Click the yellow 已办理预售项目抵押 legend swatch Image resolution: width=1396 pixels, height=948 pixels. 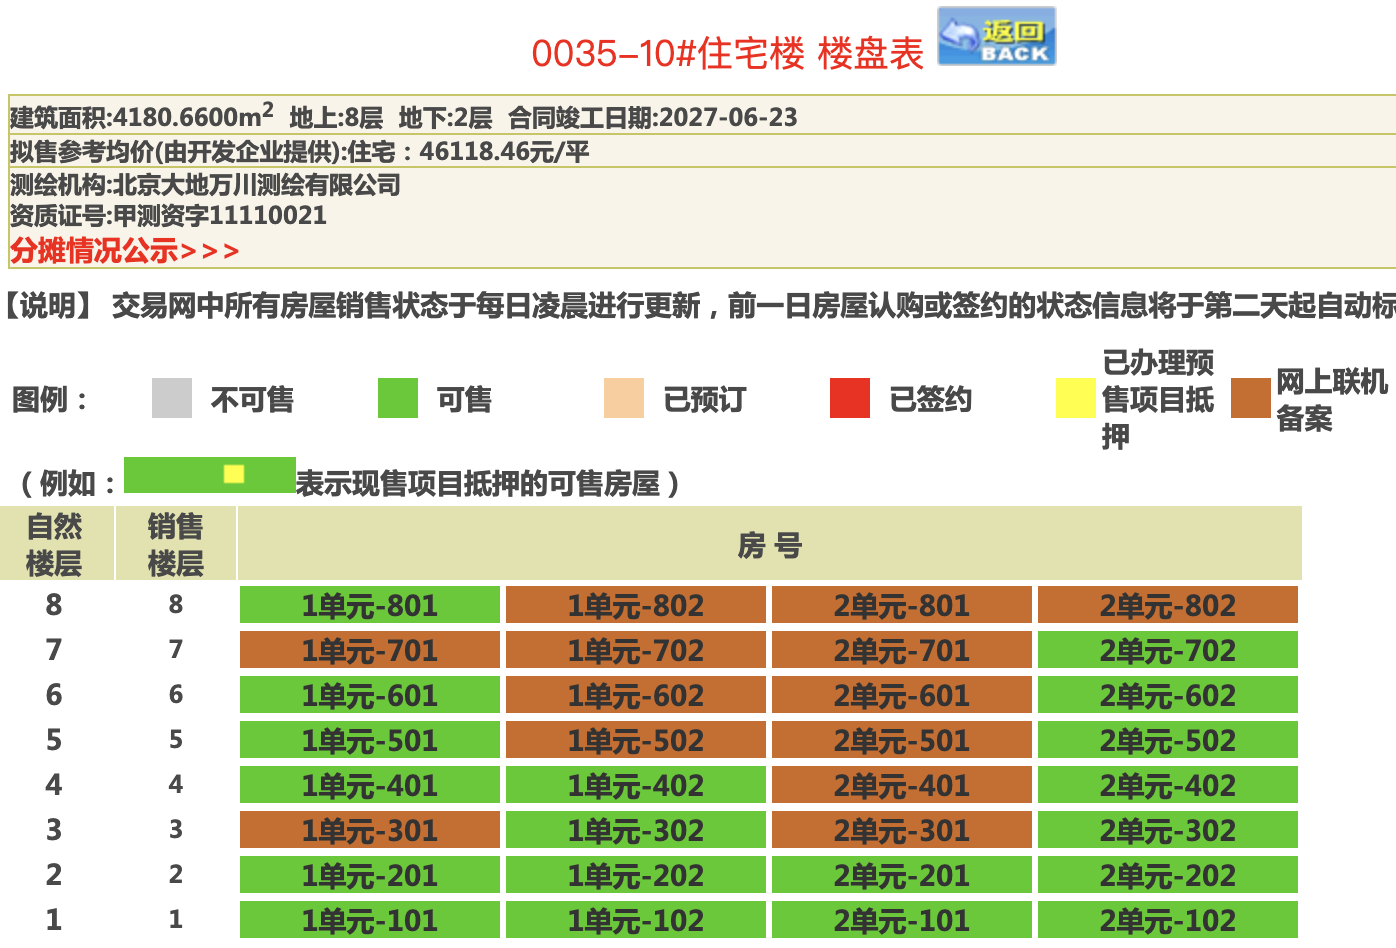[1075, 398]
